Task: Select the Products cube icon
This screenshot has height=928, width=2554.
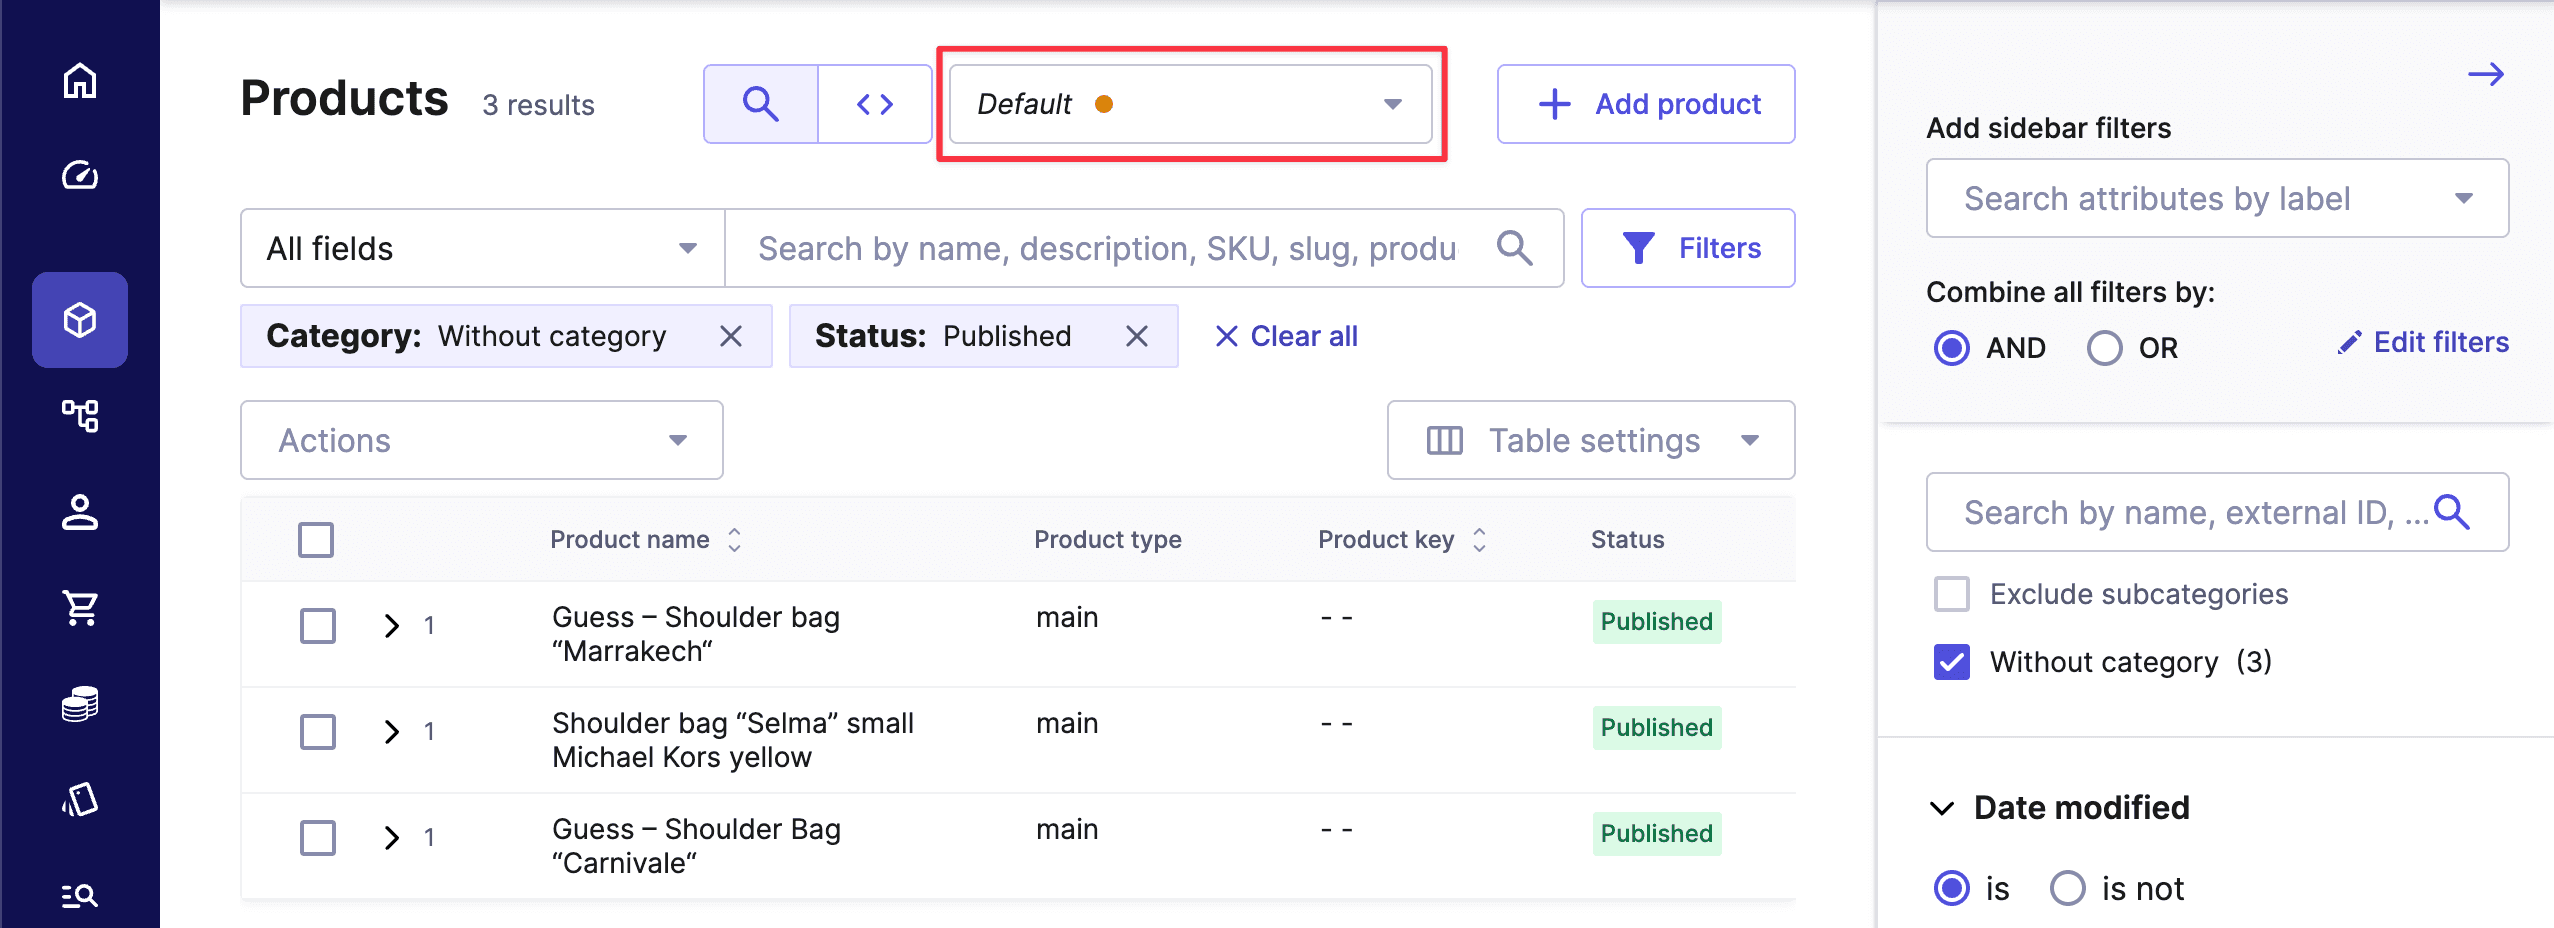Action: pos(80,320)
